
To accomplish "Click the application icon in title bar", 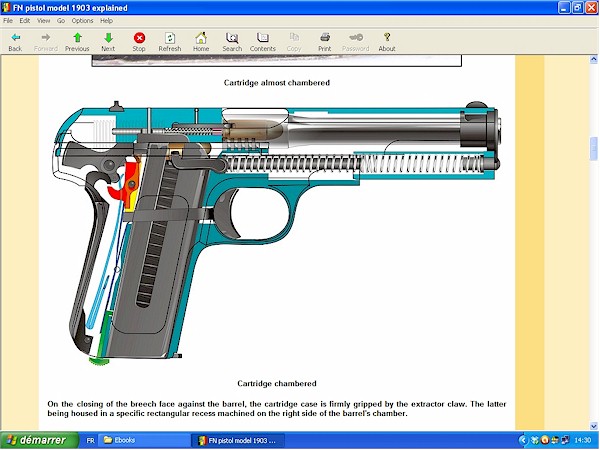I will click(x=6, y=8).
